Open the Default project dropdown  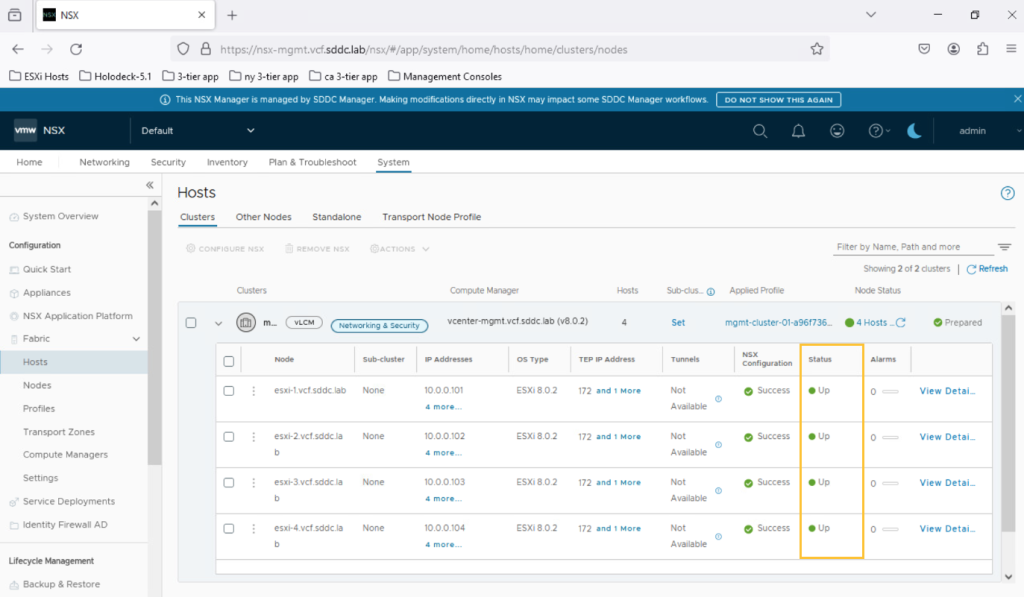tap(198, 131)
